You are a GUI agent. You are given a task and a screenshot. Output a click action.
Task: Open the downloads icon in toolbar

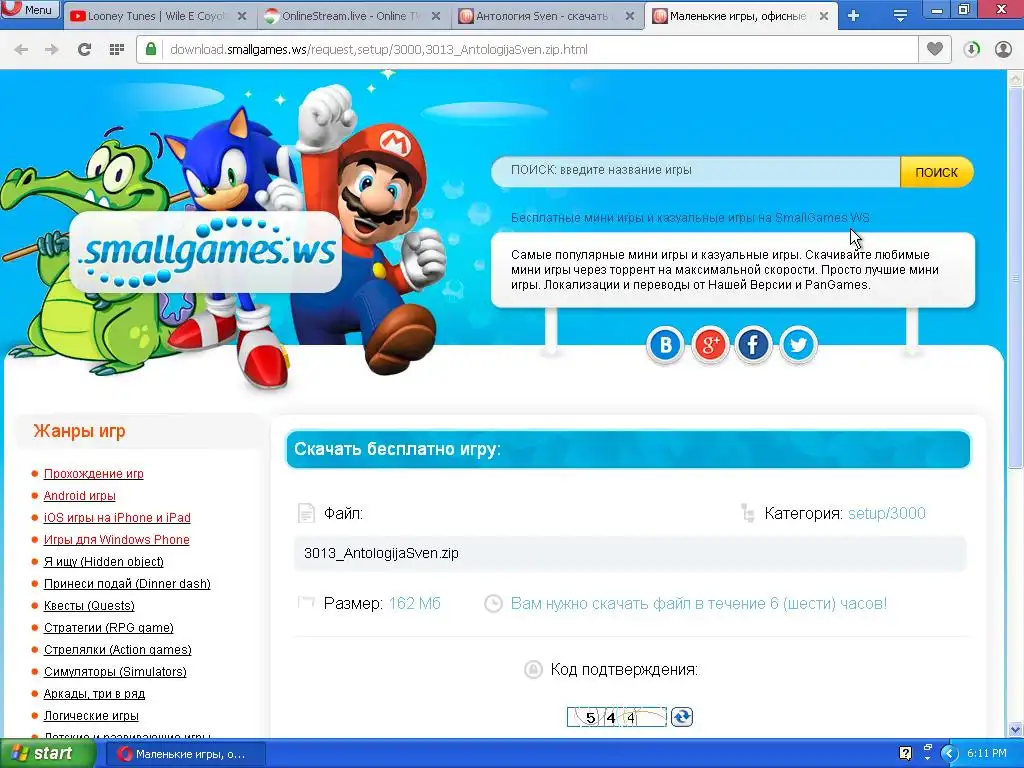pyautogui.click(x=971, y=49)
